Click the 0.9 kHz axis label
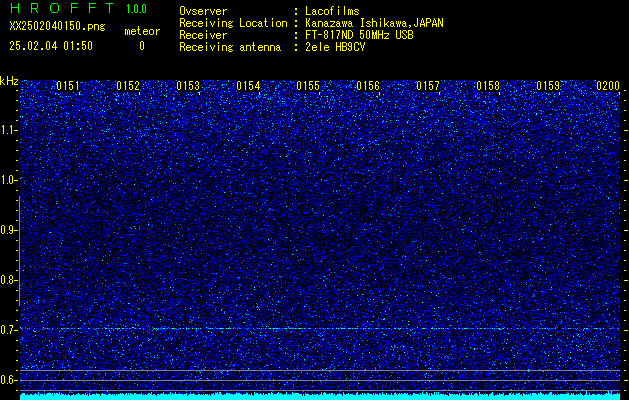This screenshot has height=400, width=629. (x=8, y=230)
